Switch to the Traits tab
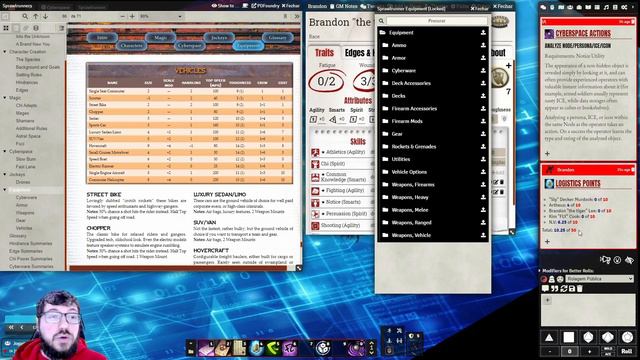The image size is (640, 360). pos(324,53)
